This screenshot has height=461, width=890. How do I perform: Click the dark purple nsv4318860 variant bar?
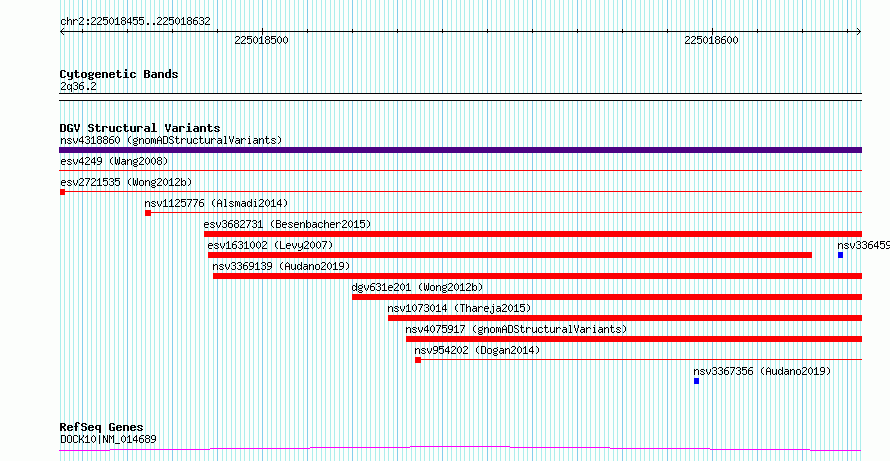click(460, 150)
